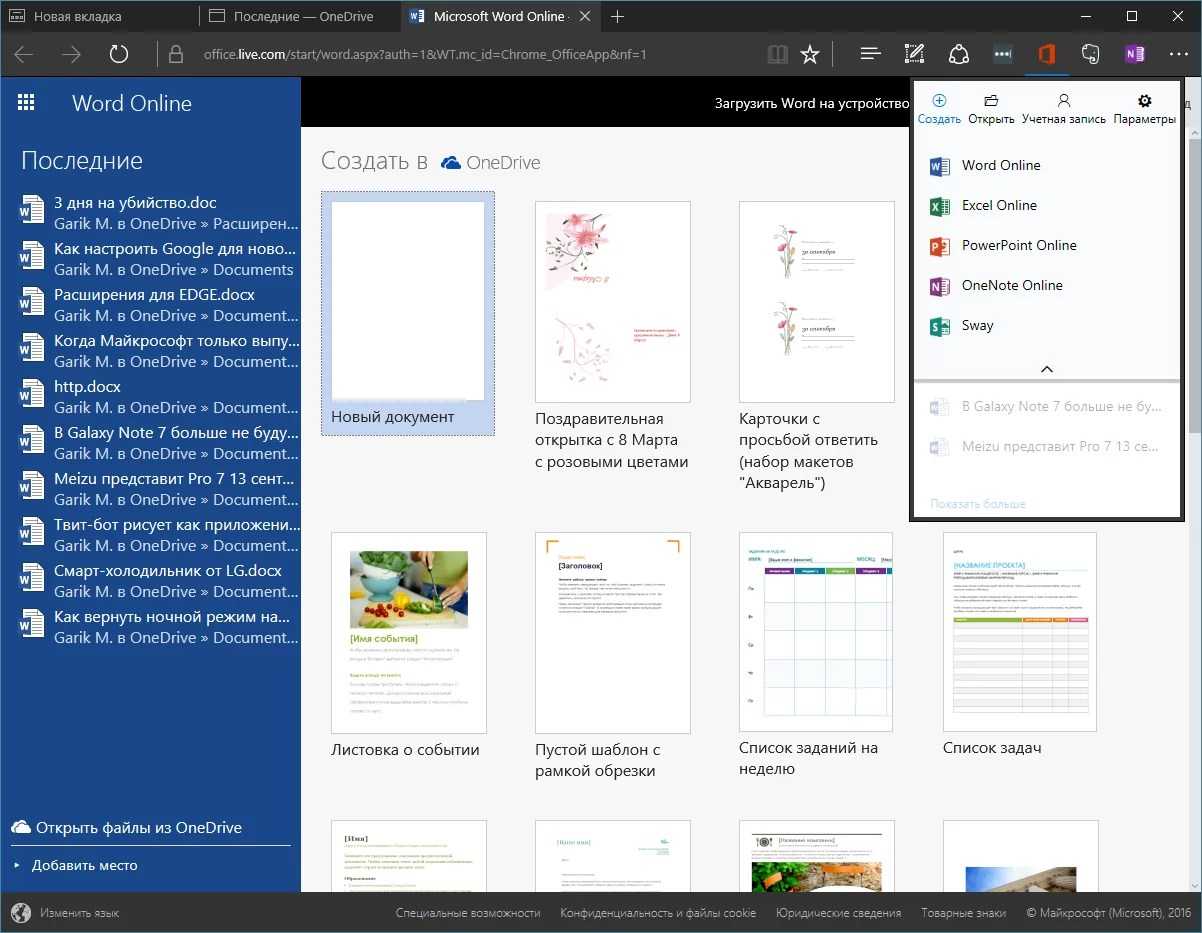Open the Reading view book icon
The height and width of the screenshot is (933, 1202).
click(777, 54)
